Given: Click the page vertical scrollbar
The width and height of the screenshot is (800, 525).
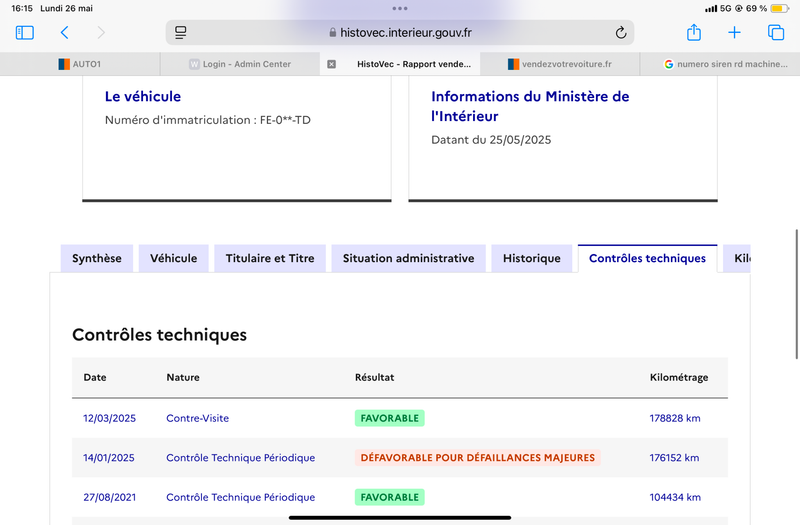Looking at the screenshot, I should click(797, 294).
